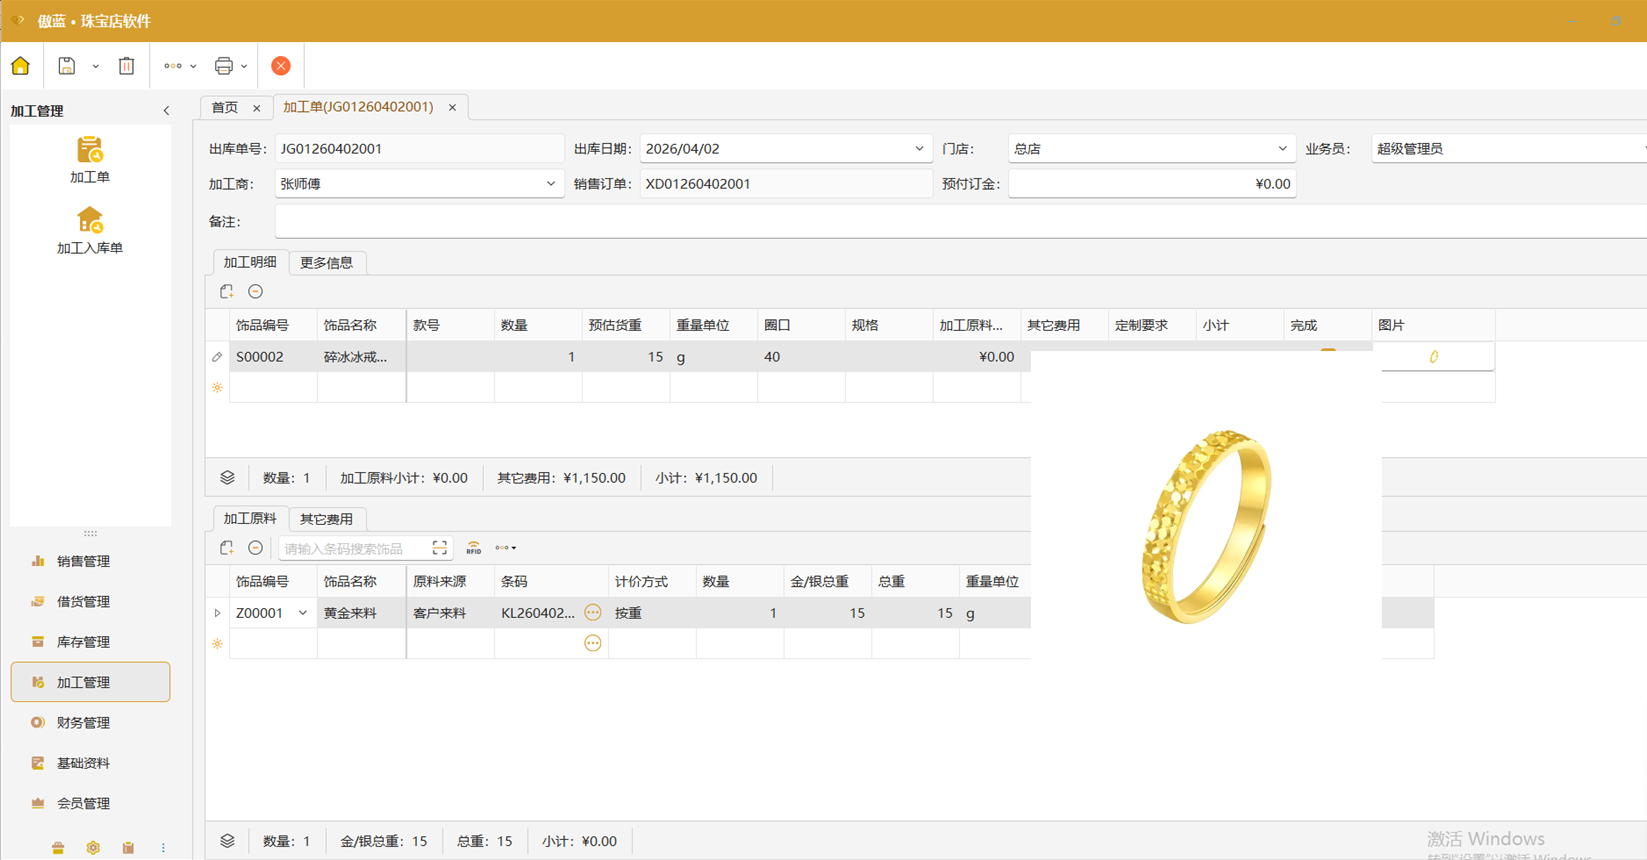Open 库存管理 in the sidebar

pos(84,642)
